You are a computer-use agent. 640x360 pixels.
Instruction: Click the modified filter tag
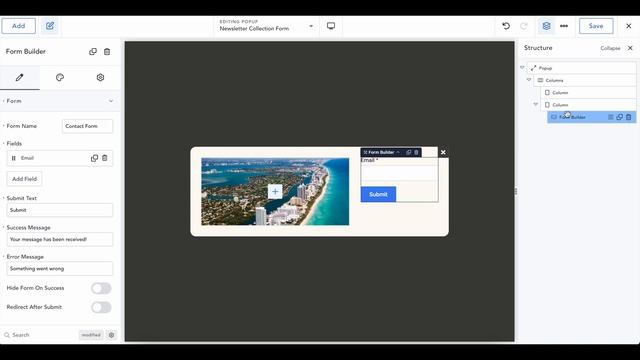(x=91, y=335)
